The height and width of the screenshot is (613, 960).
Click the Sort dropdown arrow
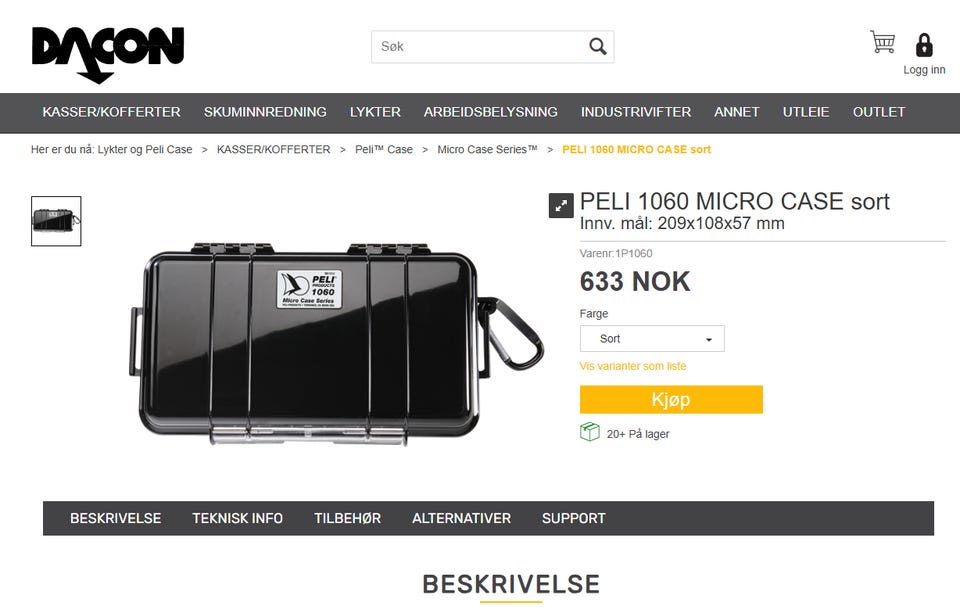[709, 339]
